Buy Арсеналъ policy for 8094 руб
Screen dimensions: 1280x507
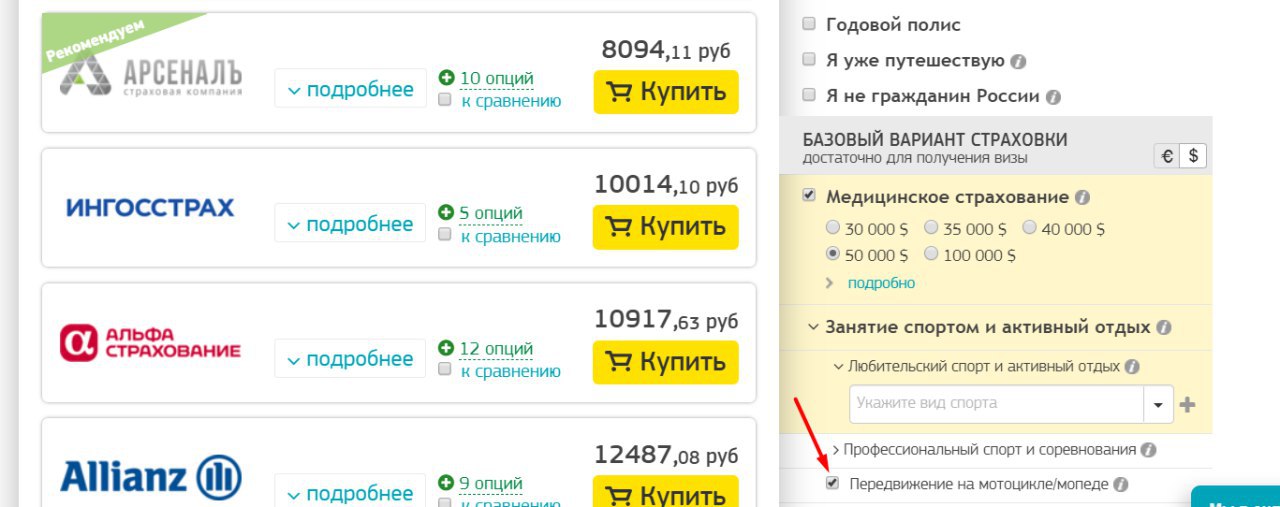(x=666, y=92)
